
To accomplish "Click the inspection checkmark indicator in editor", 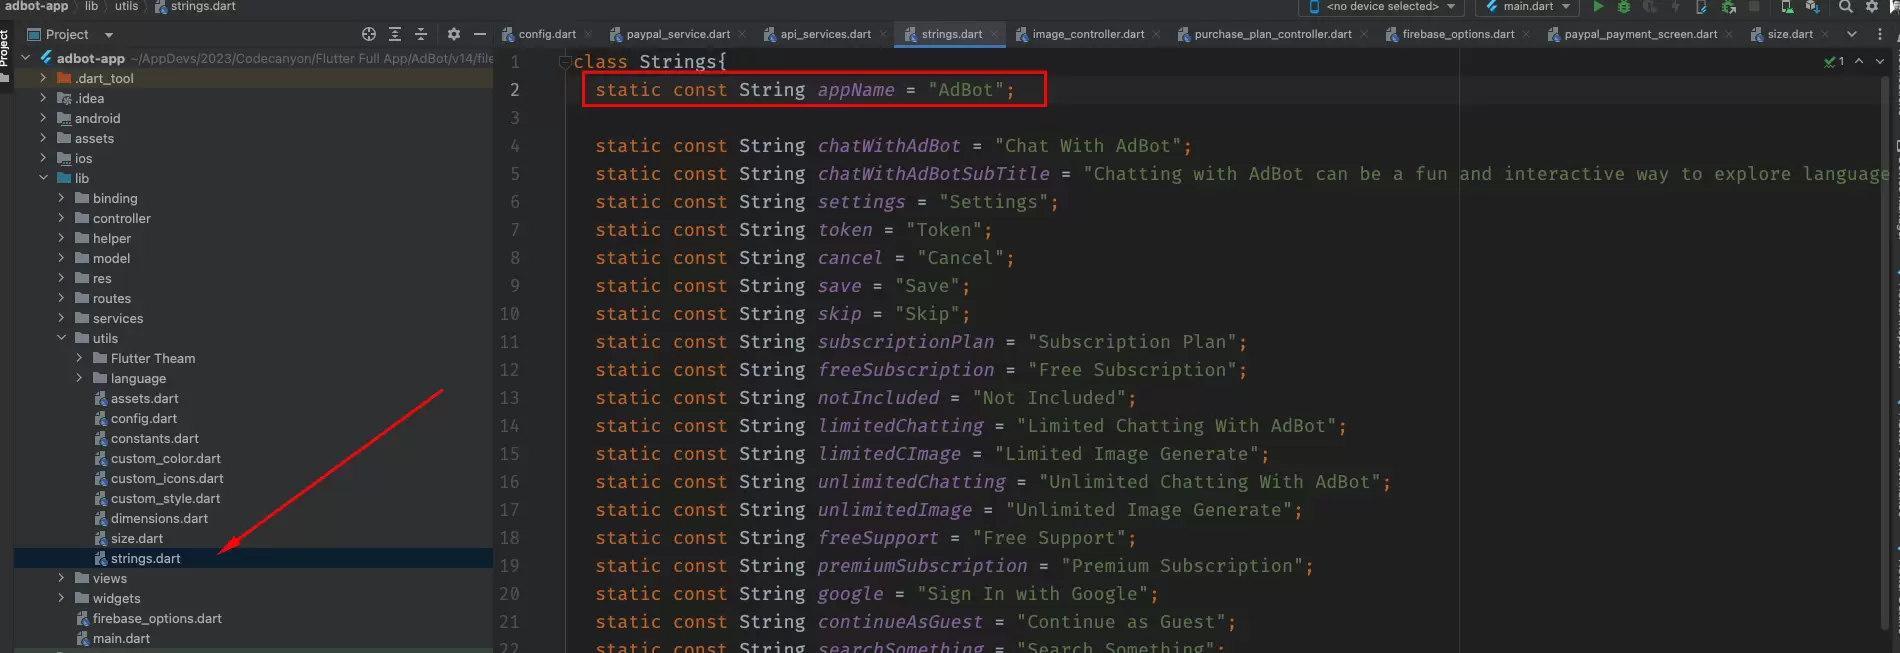I will [x=1834, y=61].
